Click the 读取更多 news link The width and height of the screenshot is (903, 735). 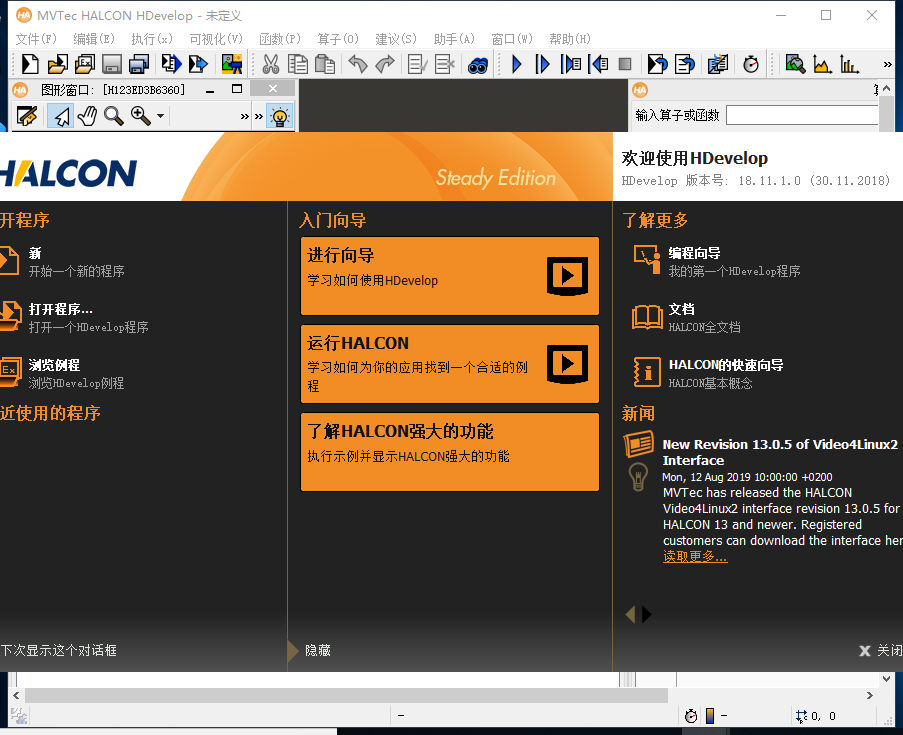click(693, 556)
